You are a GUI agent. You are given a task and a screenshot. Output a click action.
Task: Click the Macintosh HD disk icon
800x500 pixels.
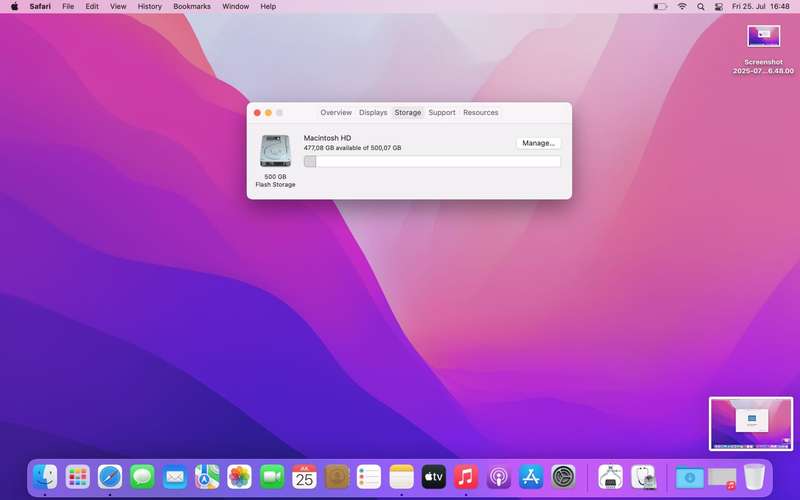point(276,151)
